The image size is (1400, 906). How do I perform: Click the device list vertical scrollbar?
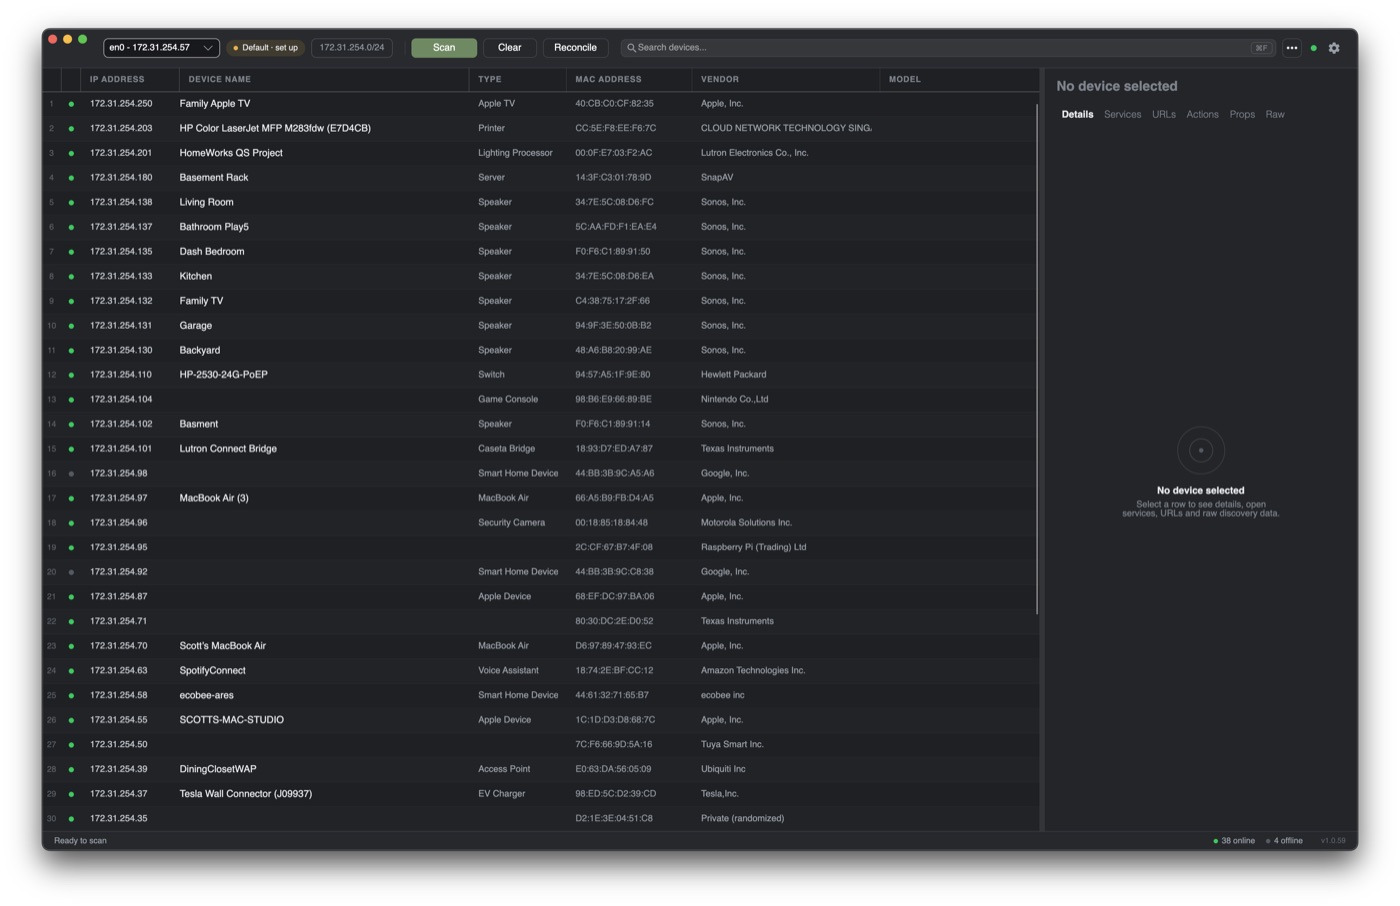[1037, 358]
